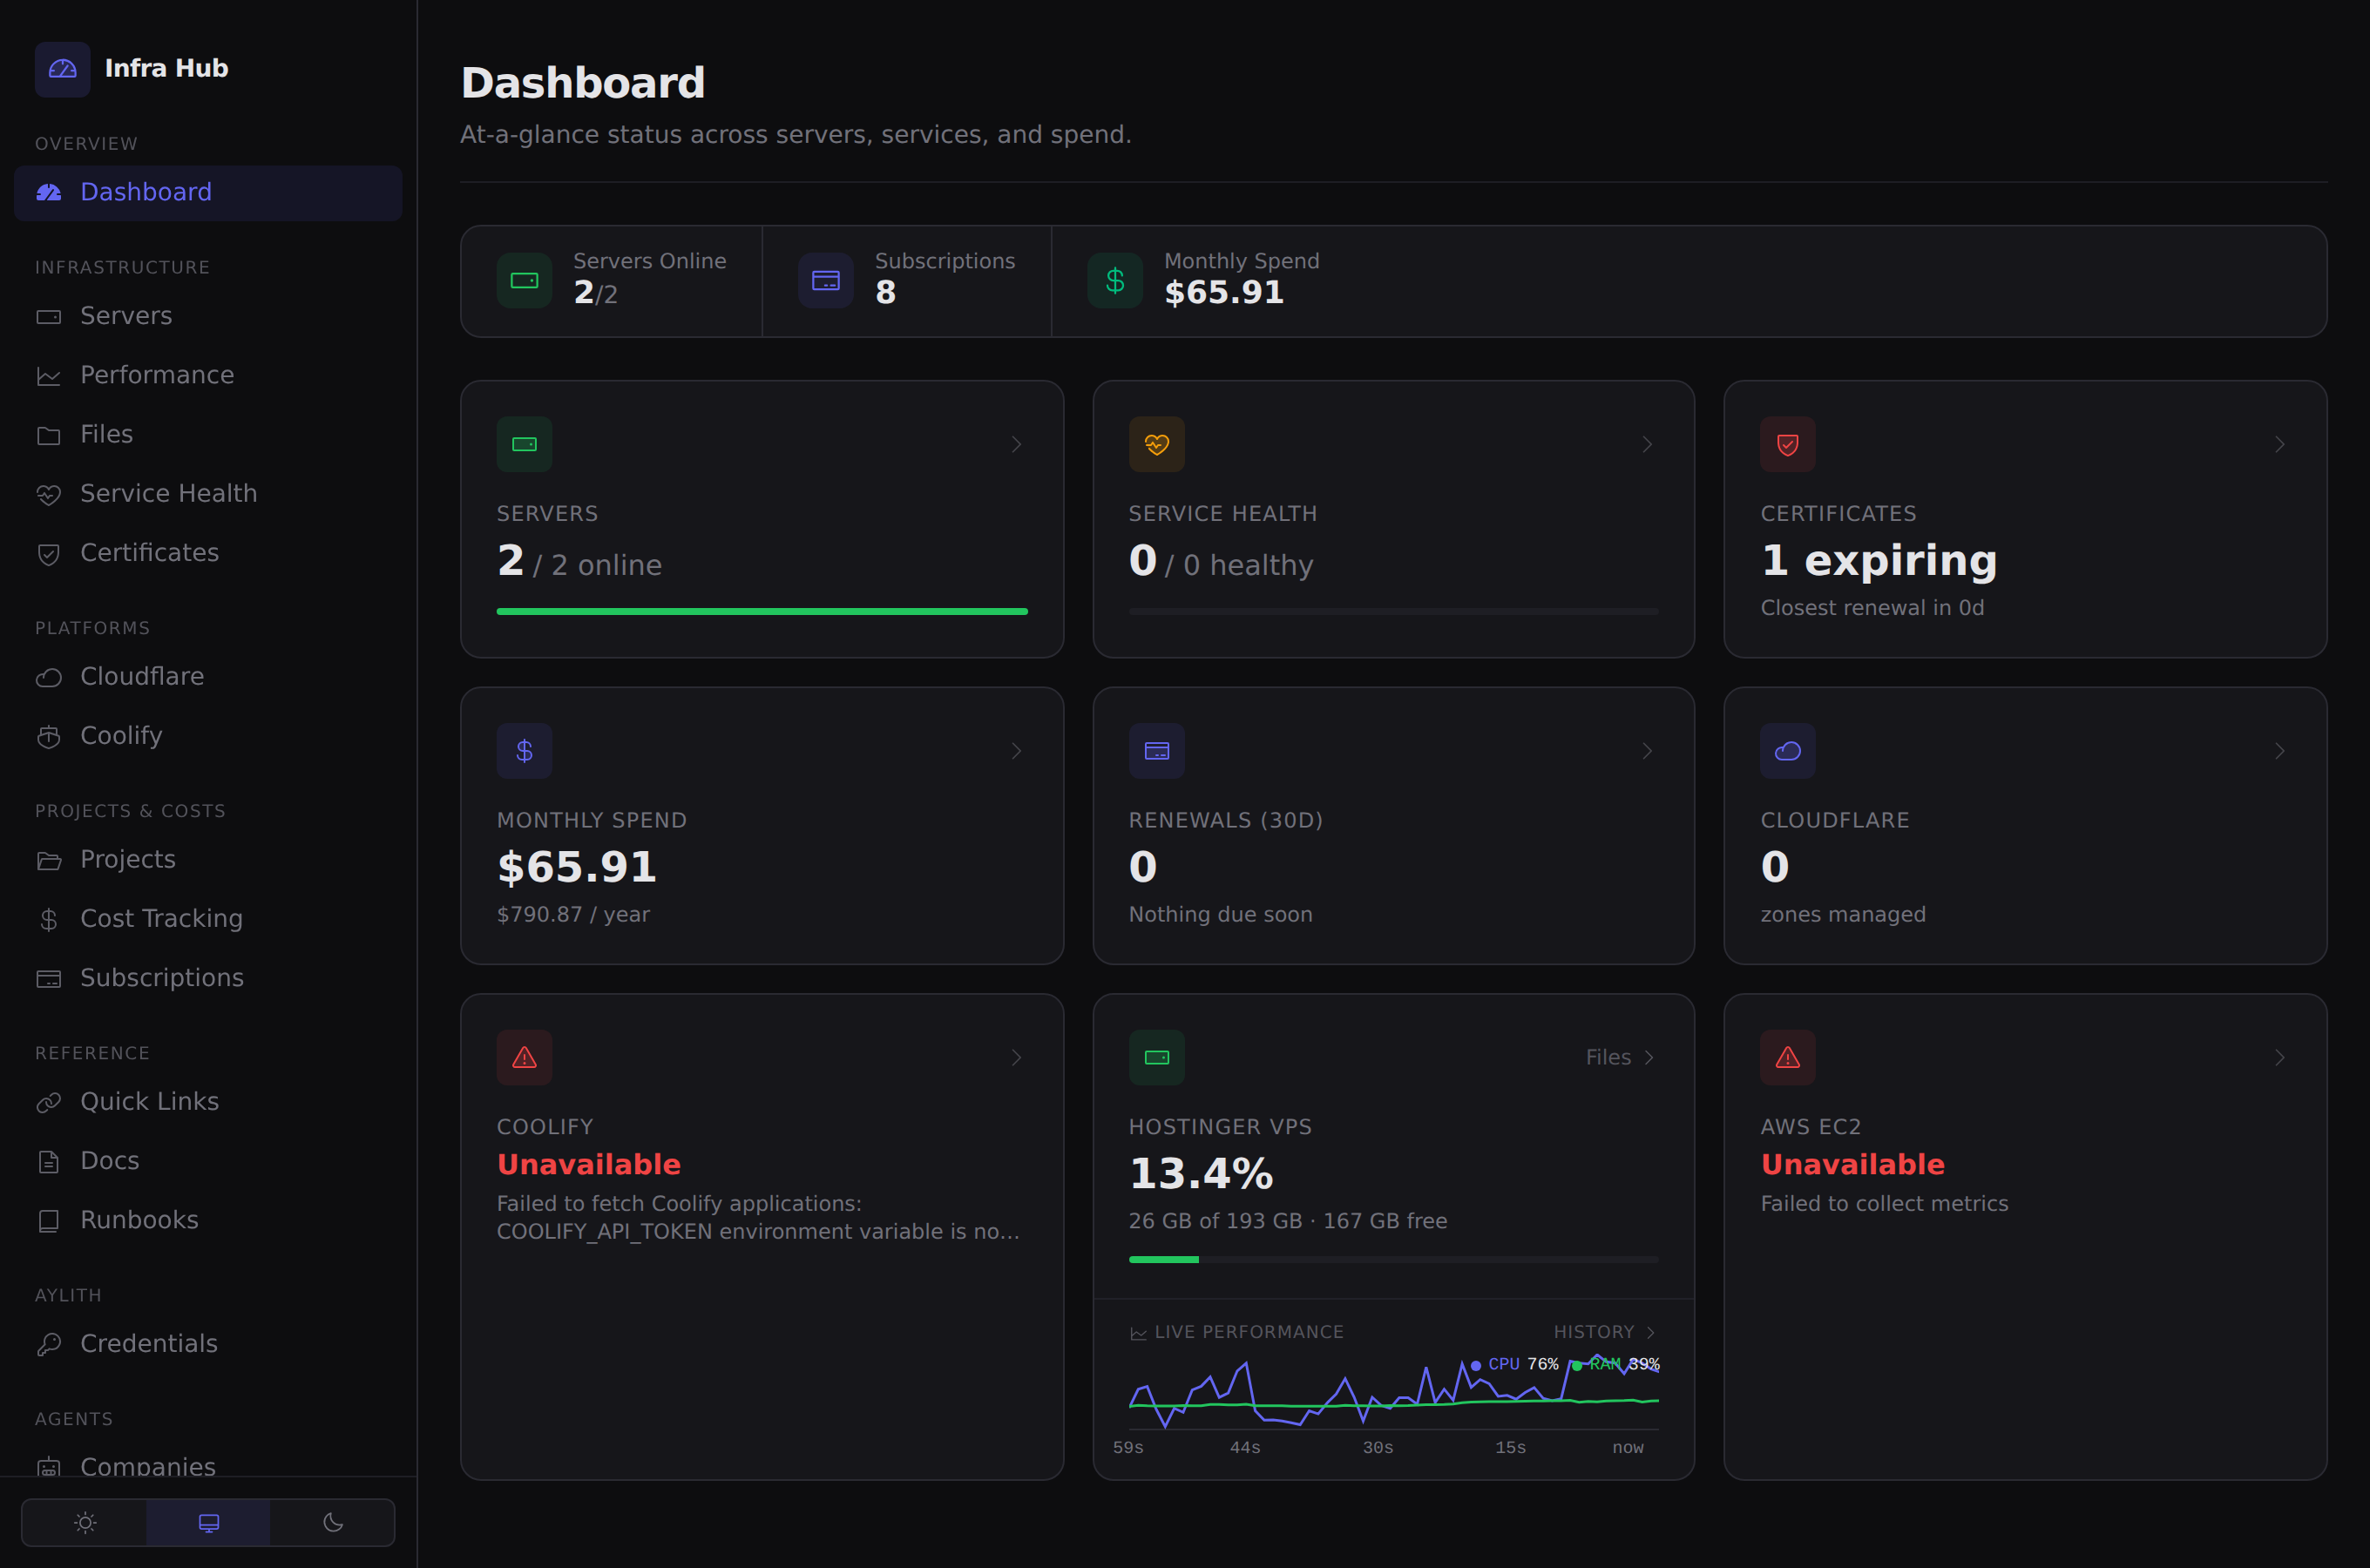Click the red shield icon on Certificates card
Image resolution: width=2370 pixels, height=1568 pixels.
coord(1787,444)
